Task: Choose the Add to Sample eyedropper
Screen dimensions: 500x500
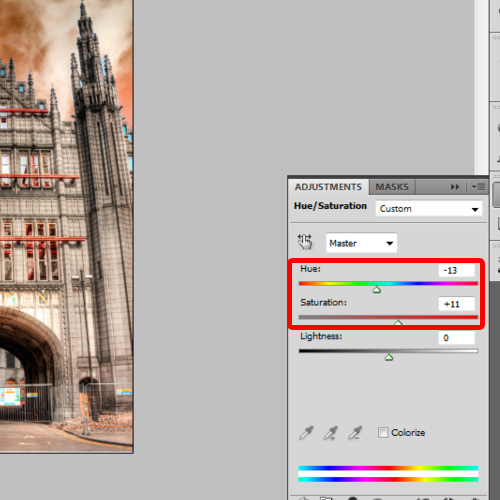Action: 331,433
